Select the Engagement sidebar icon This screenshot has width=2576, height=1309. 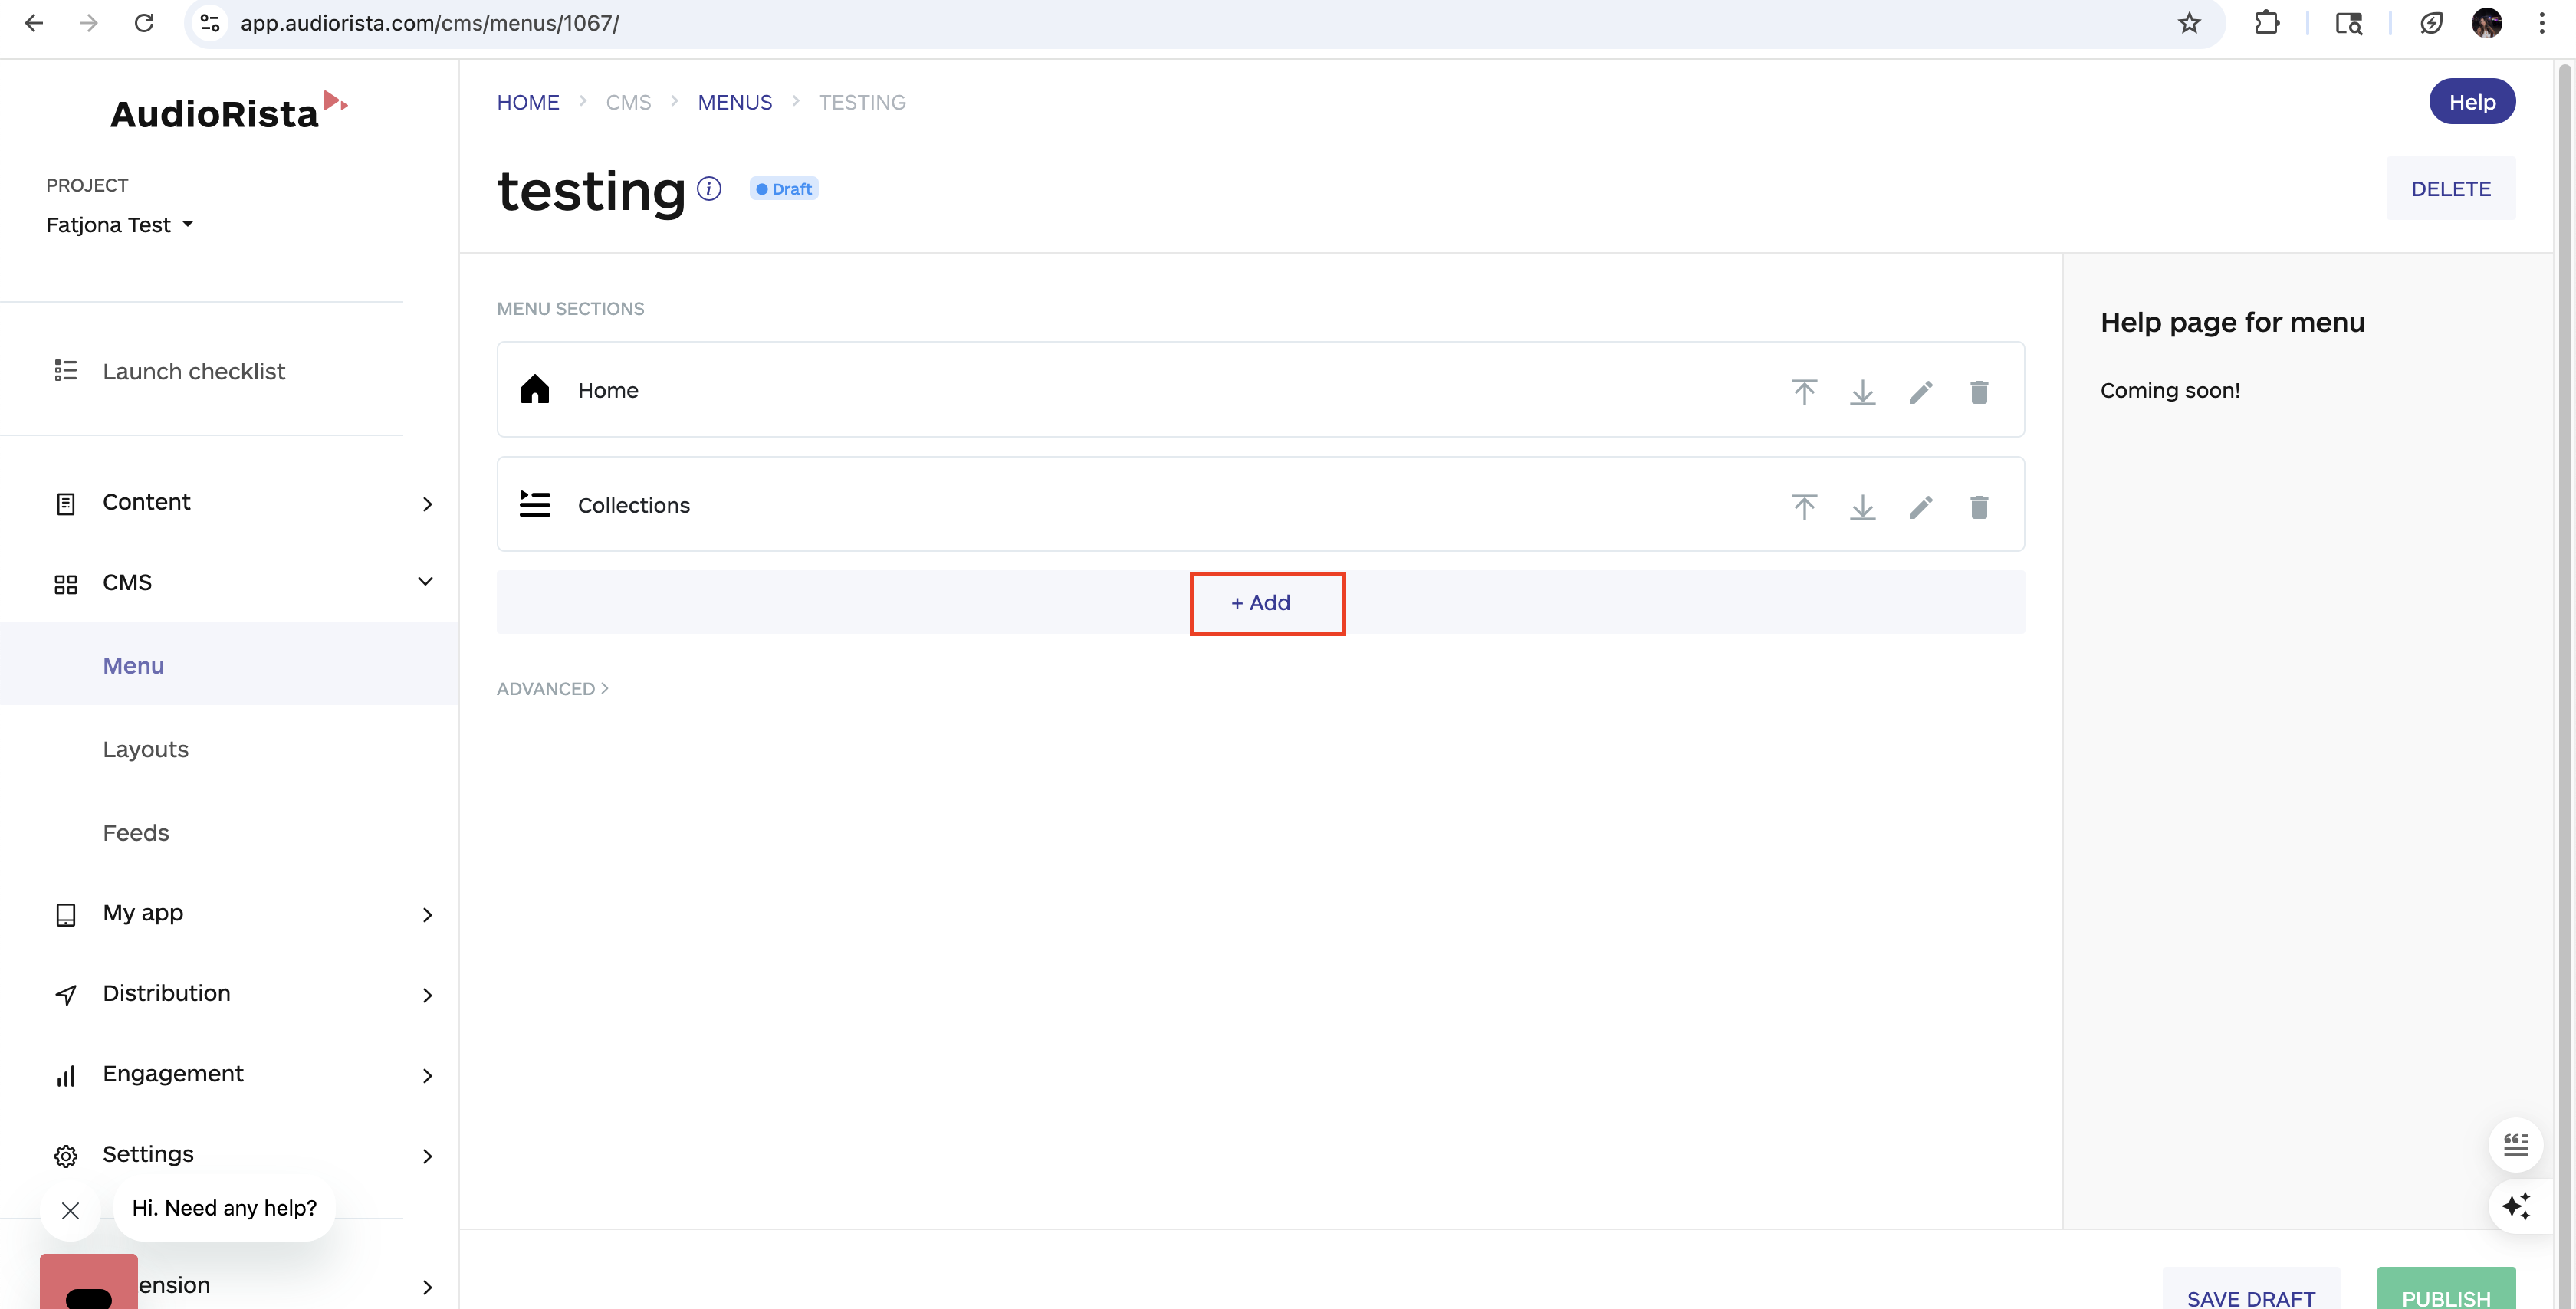coord(65,1075)
